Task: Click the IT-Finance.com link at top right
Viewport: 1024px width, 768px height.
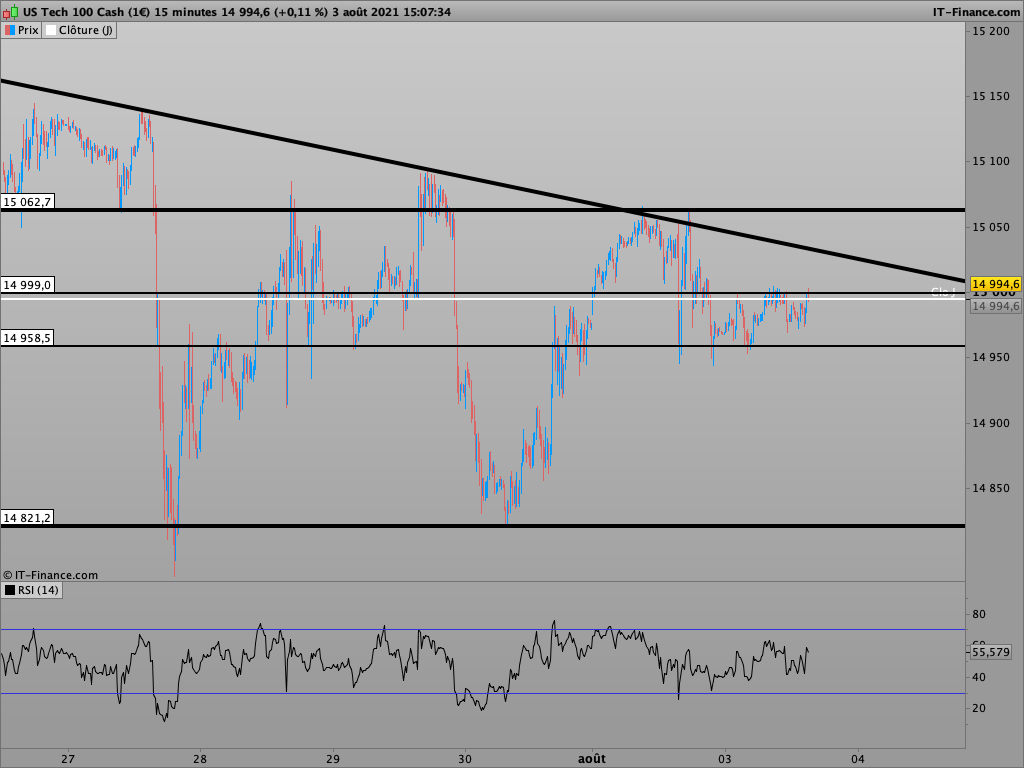Action: tap(976, 12)
